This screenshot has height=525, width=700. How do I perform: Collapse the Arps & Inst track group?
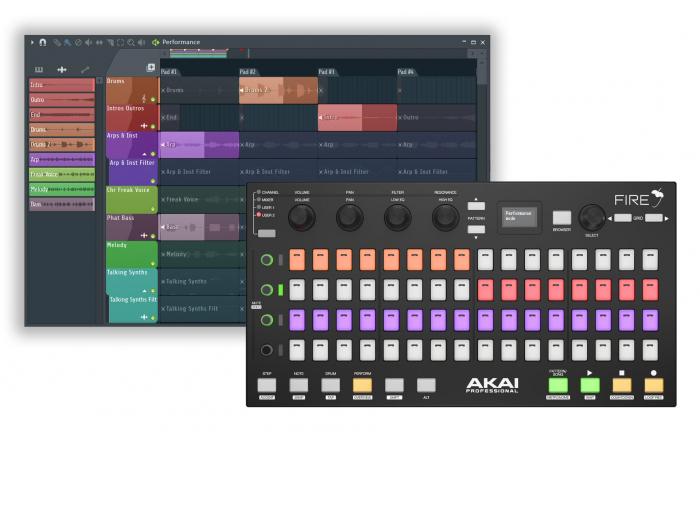(142, 153)
